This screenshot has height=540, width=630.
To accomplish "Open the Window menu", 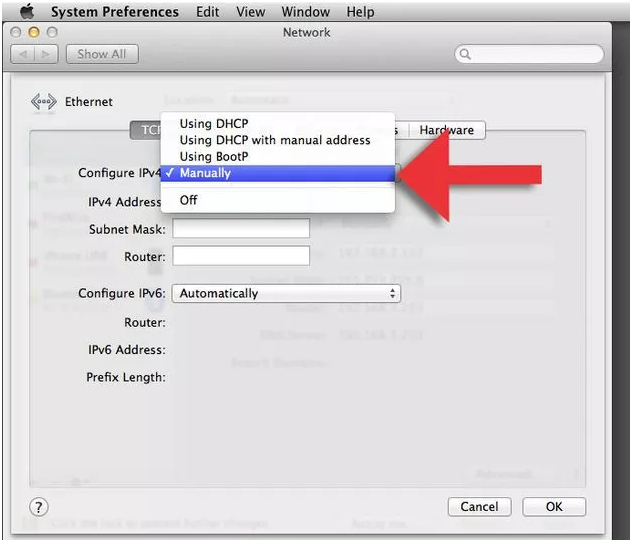I will [x=305, y=12].
